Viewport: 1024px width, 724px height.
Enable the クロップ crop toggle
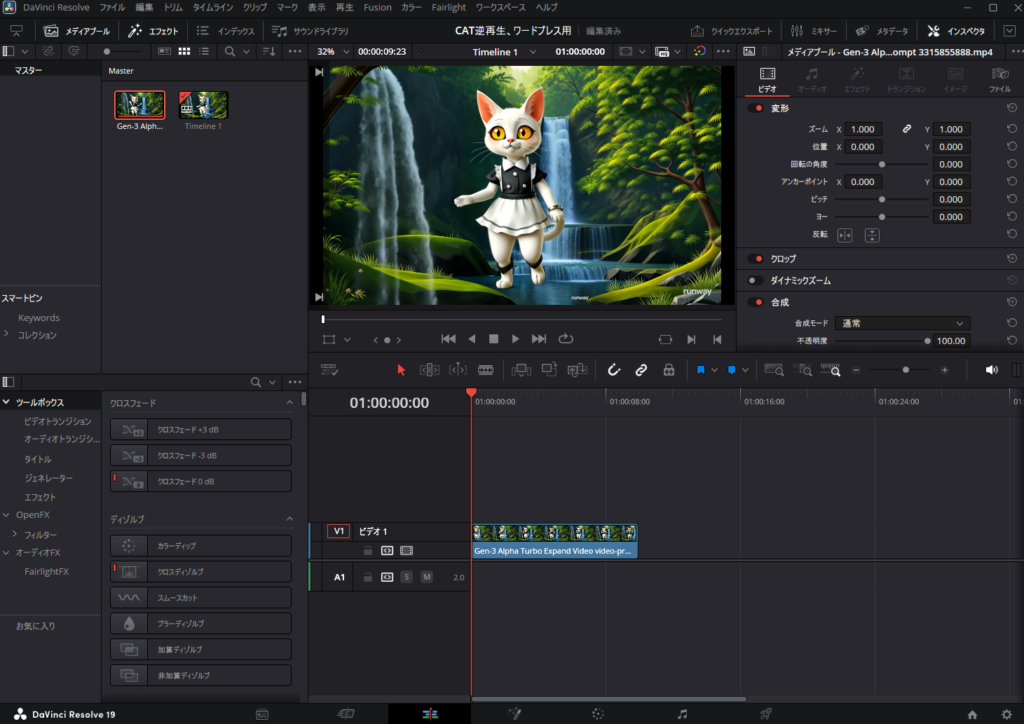point(755,258)
